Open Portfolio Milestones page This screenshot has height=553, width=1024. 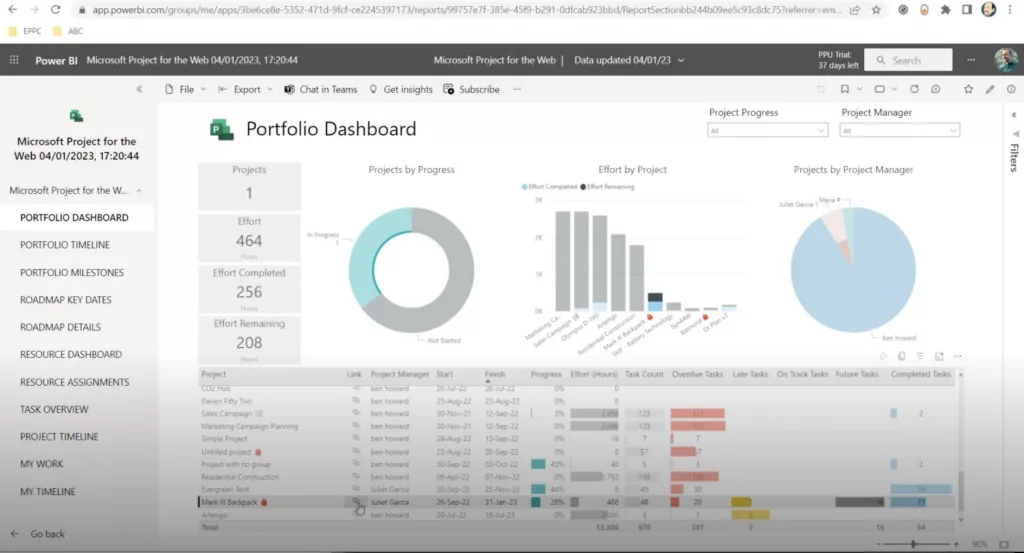[x=72, y=272]
